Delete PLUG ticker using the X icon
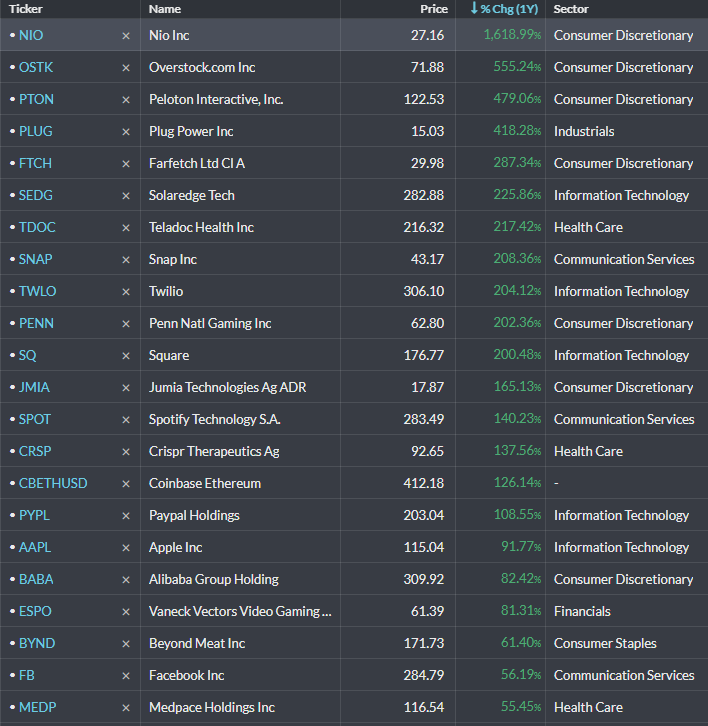 click(x=126, y=132)
